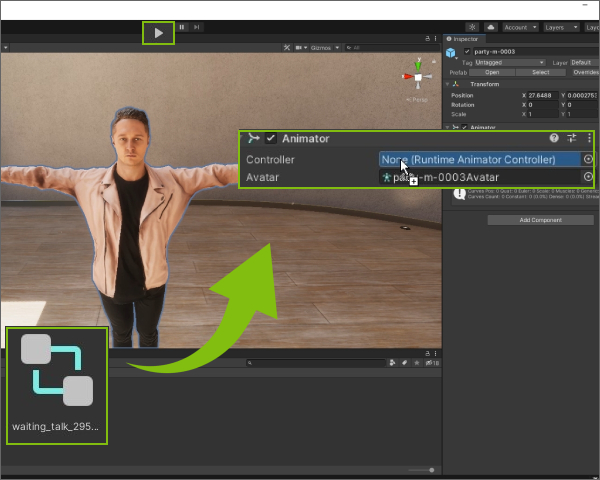Click the red X axis cone on orientation gizmo
Image resolution: width=600 pixels, height=480 pixels.
pos(407,77)
